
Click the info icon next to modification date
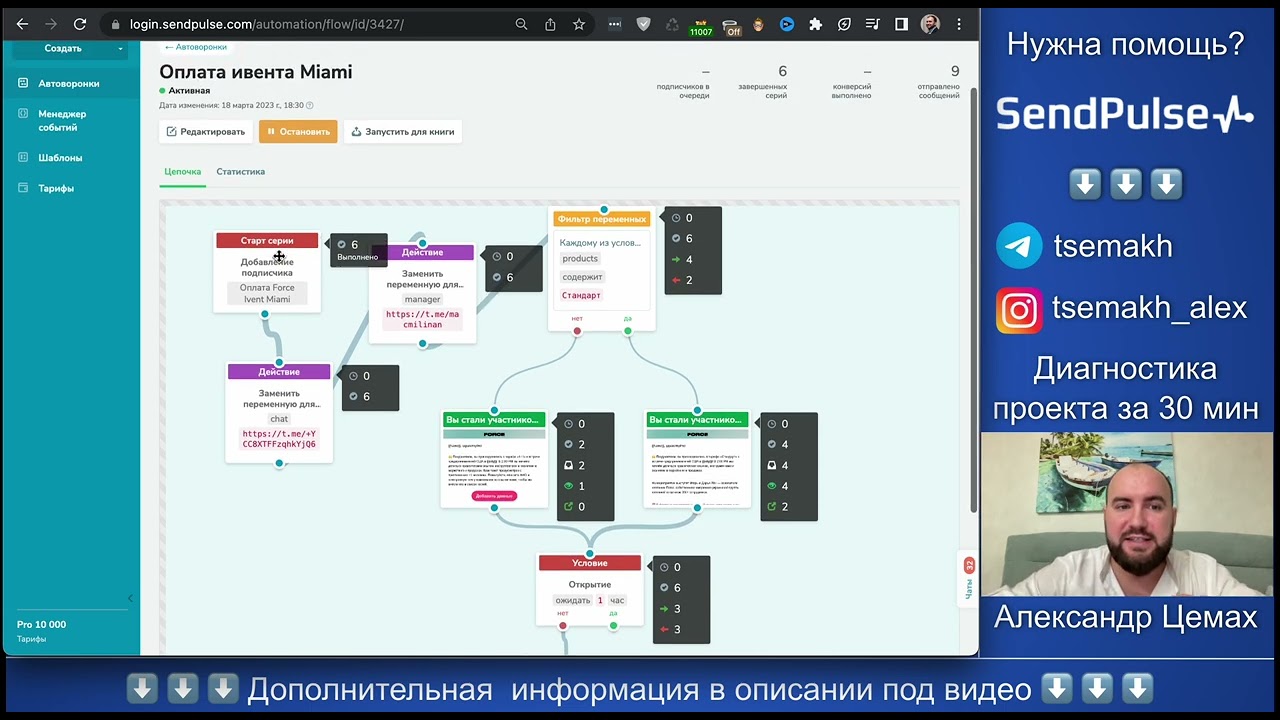[310, 105]
